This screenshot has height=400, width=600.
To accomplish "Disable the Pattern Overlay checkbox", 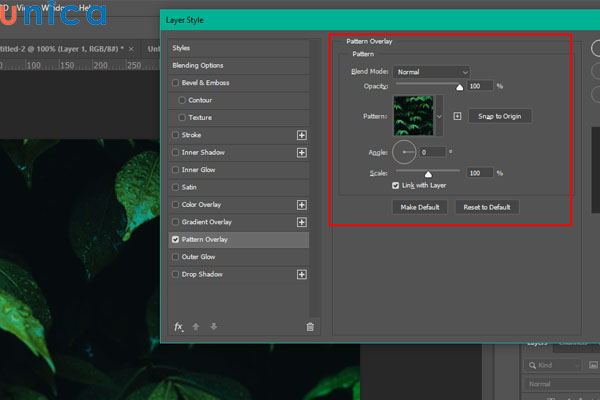I will (x=177, y=240).
